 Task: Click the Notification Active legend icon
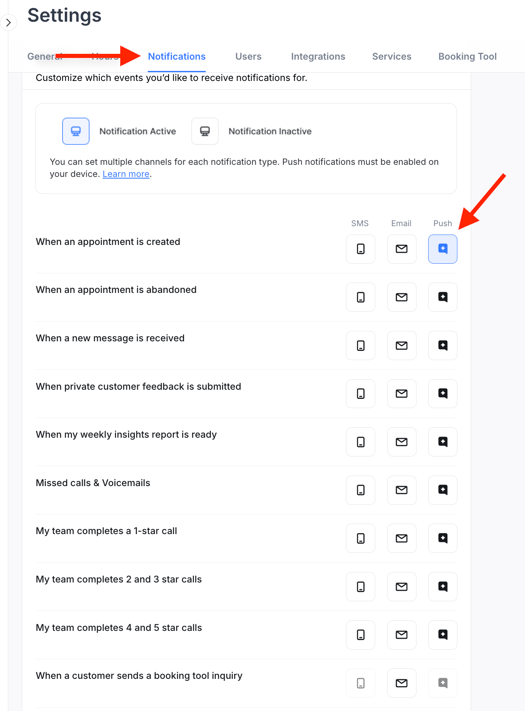point(76,131)
